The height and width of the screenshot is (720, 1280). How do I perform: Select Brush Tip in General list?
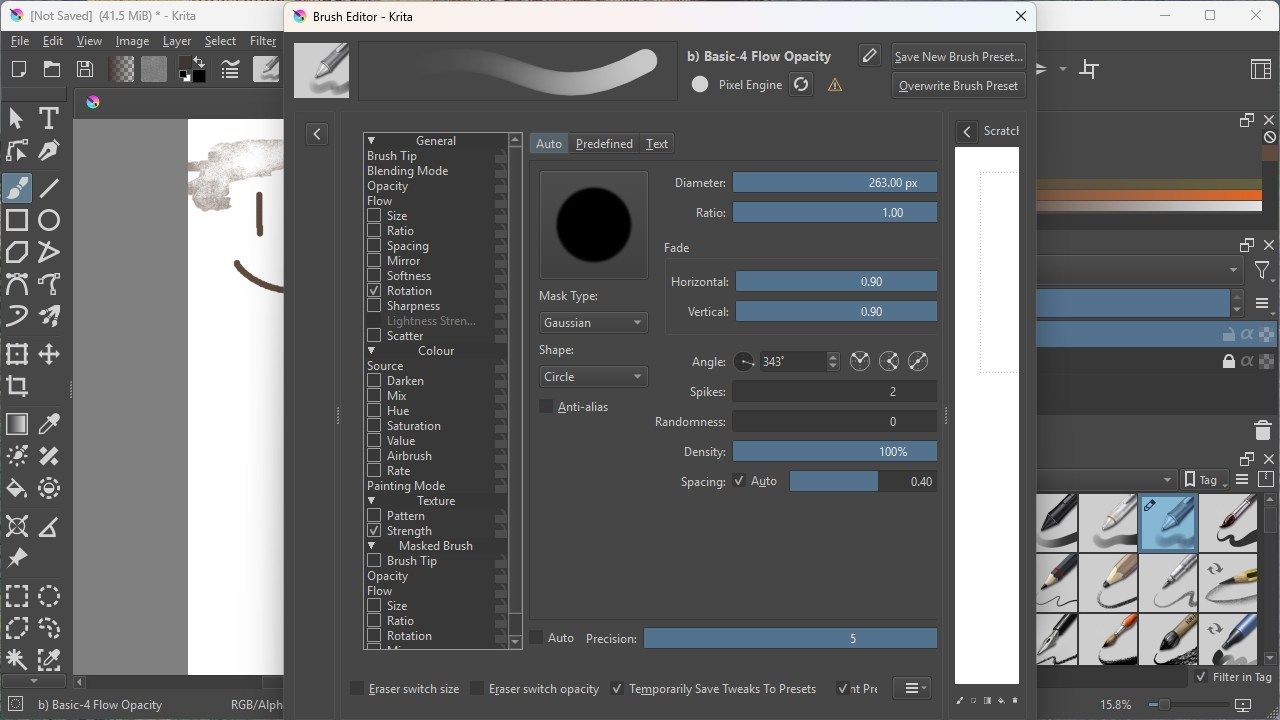click(x=392, y=155)
